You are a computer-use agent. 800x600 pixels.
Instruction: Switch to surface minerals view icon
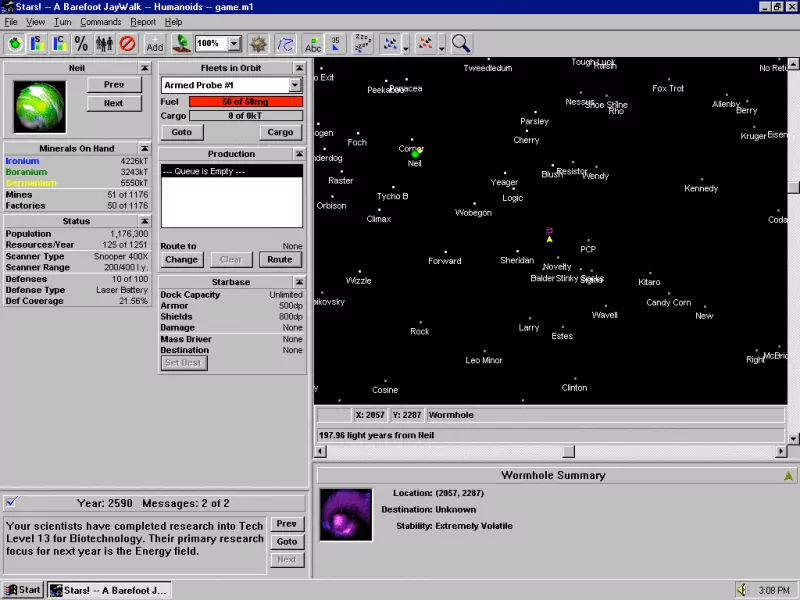[x=37, y=44]
